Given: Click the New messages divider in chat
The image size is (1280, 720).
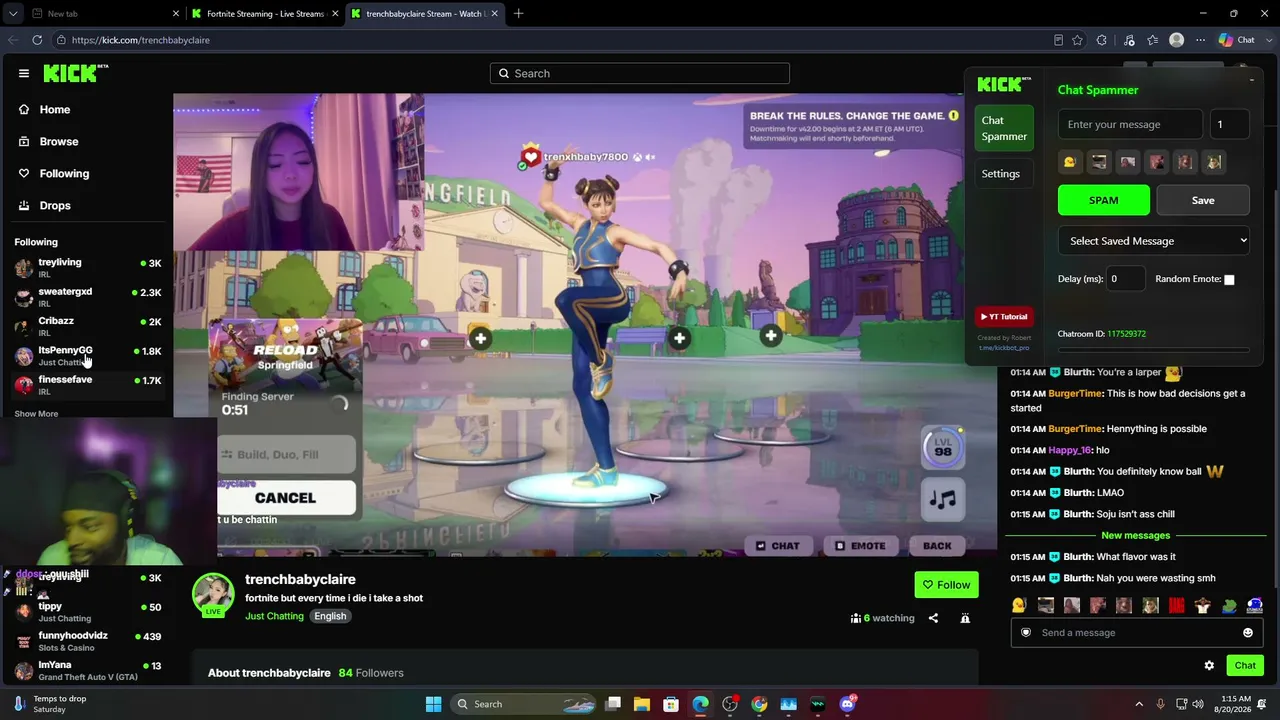Looking at the screenshot, I should point(1135,536).
